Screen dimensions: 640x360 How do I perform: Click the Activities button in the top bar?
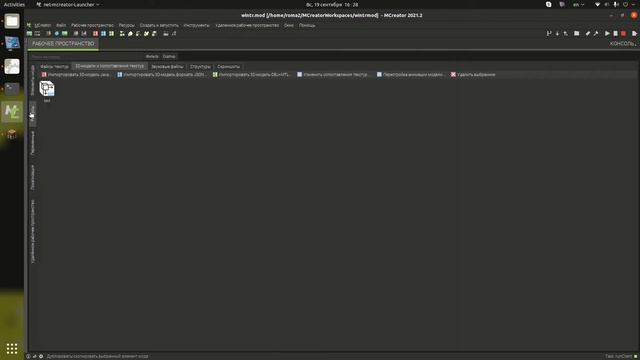(14, 4)
